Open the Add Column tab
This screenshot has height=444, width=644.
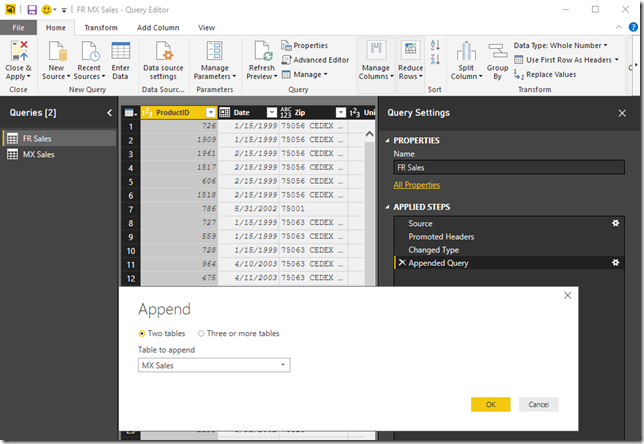tap(158, 28)
